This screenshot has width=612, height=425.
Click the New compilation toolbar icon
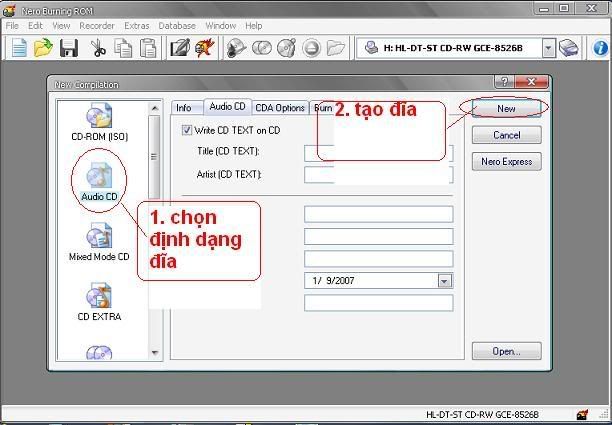19,48
